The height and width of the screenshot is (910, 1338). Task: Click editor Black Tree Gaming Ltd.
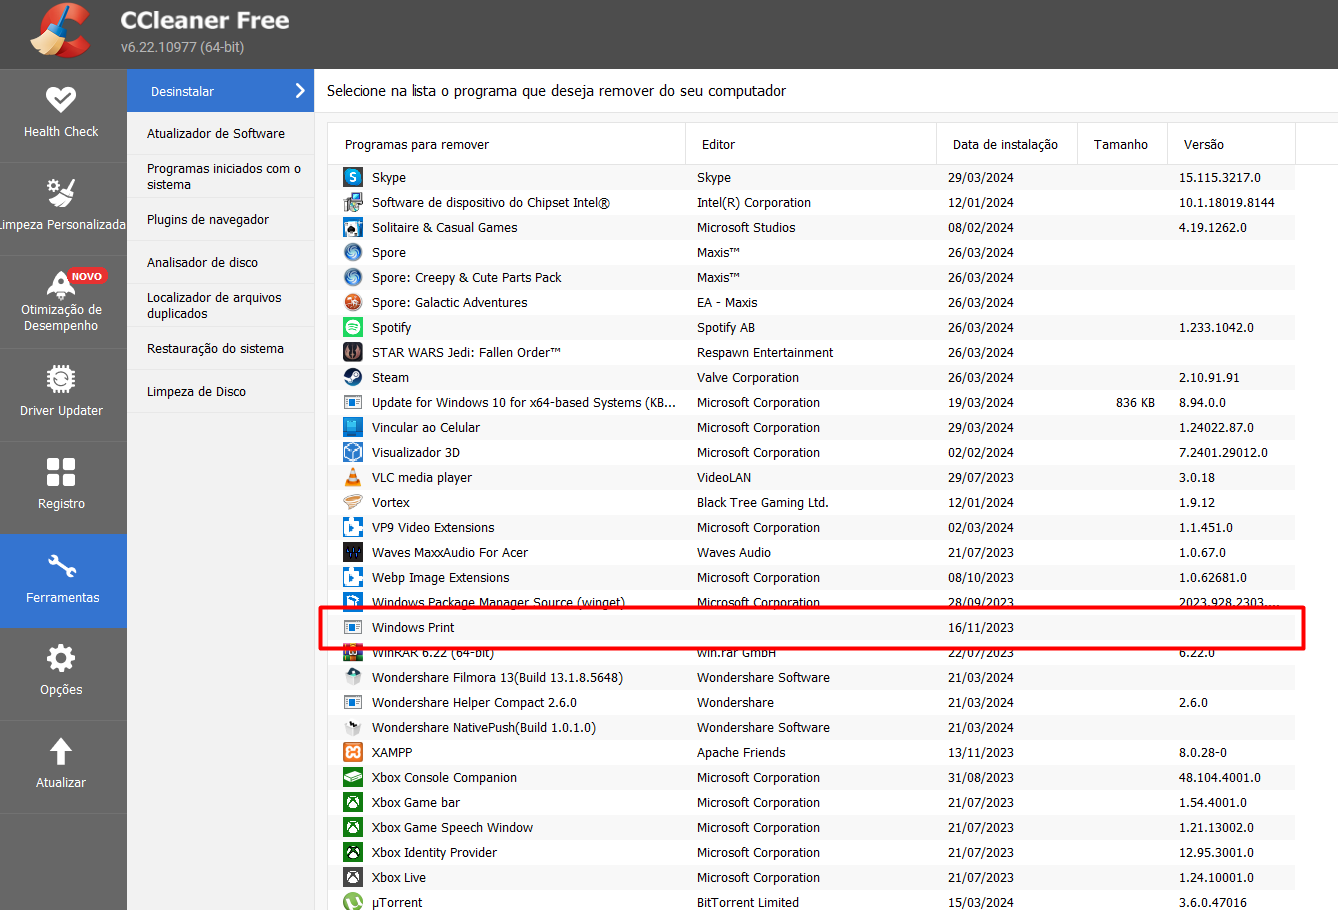point(763,502)
